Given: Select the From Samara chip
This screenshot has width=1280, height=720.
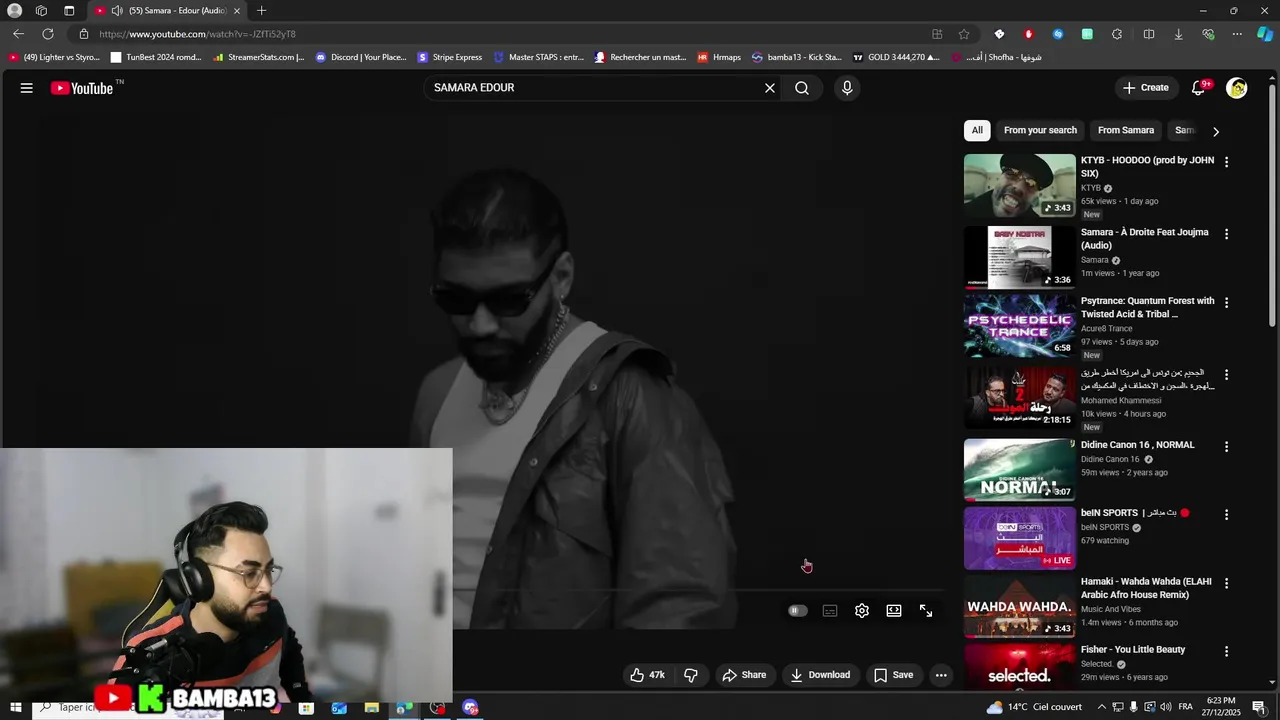Looking at the screenshot, I should click(1126, 130).
